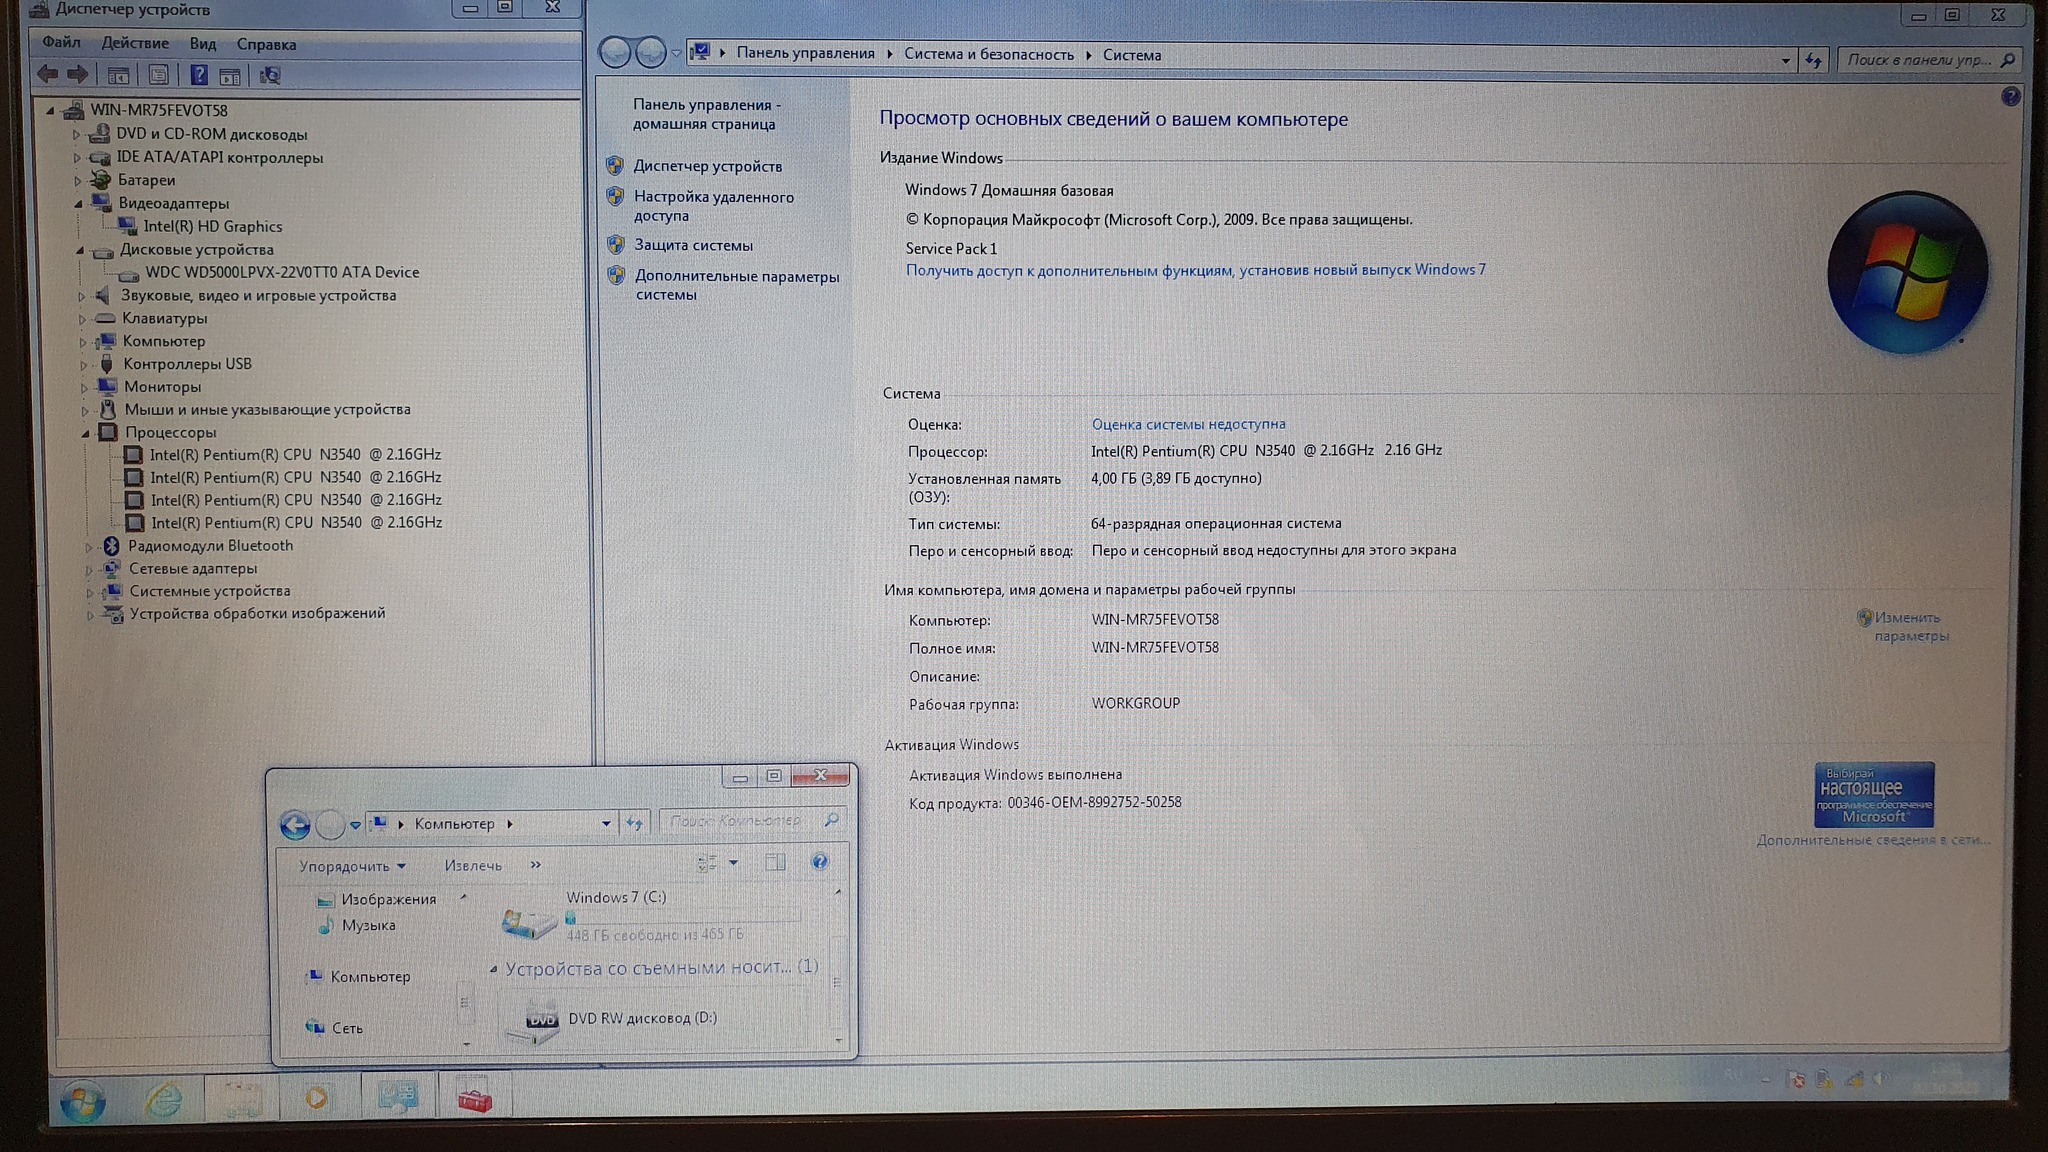
Task: Click the Device Manager back arrow
Action: (x=47, y=74)
